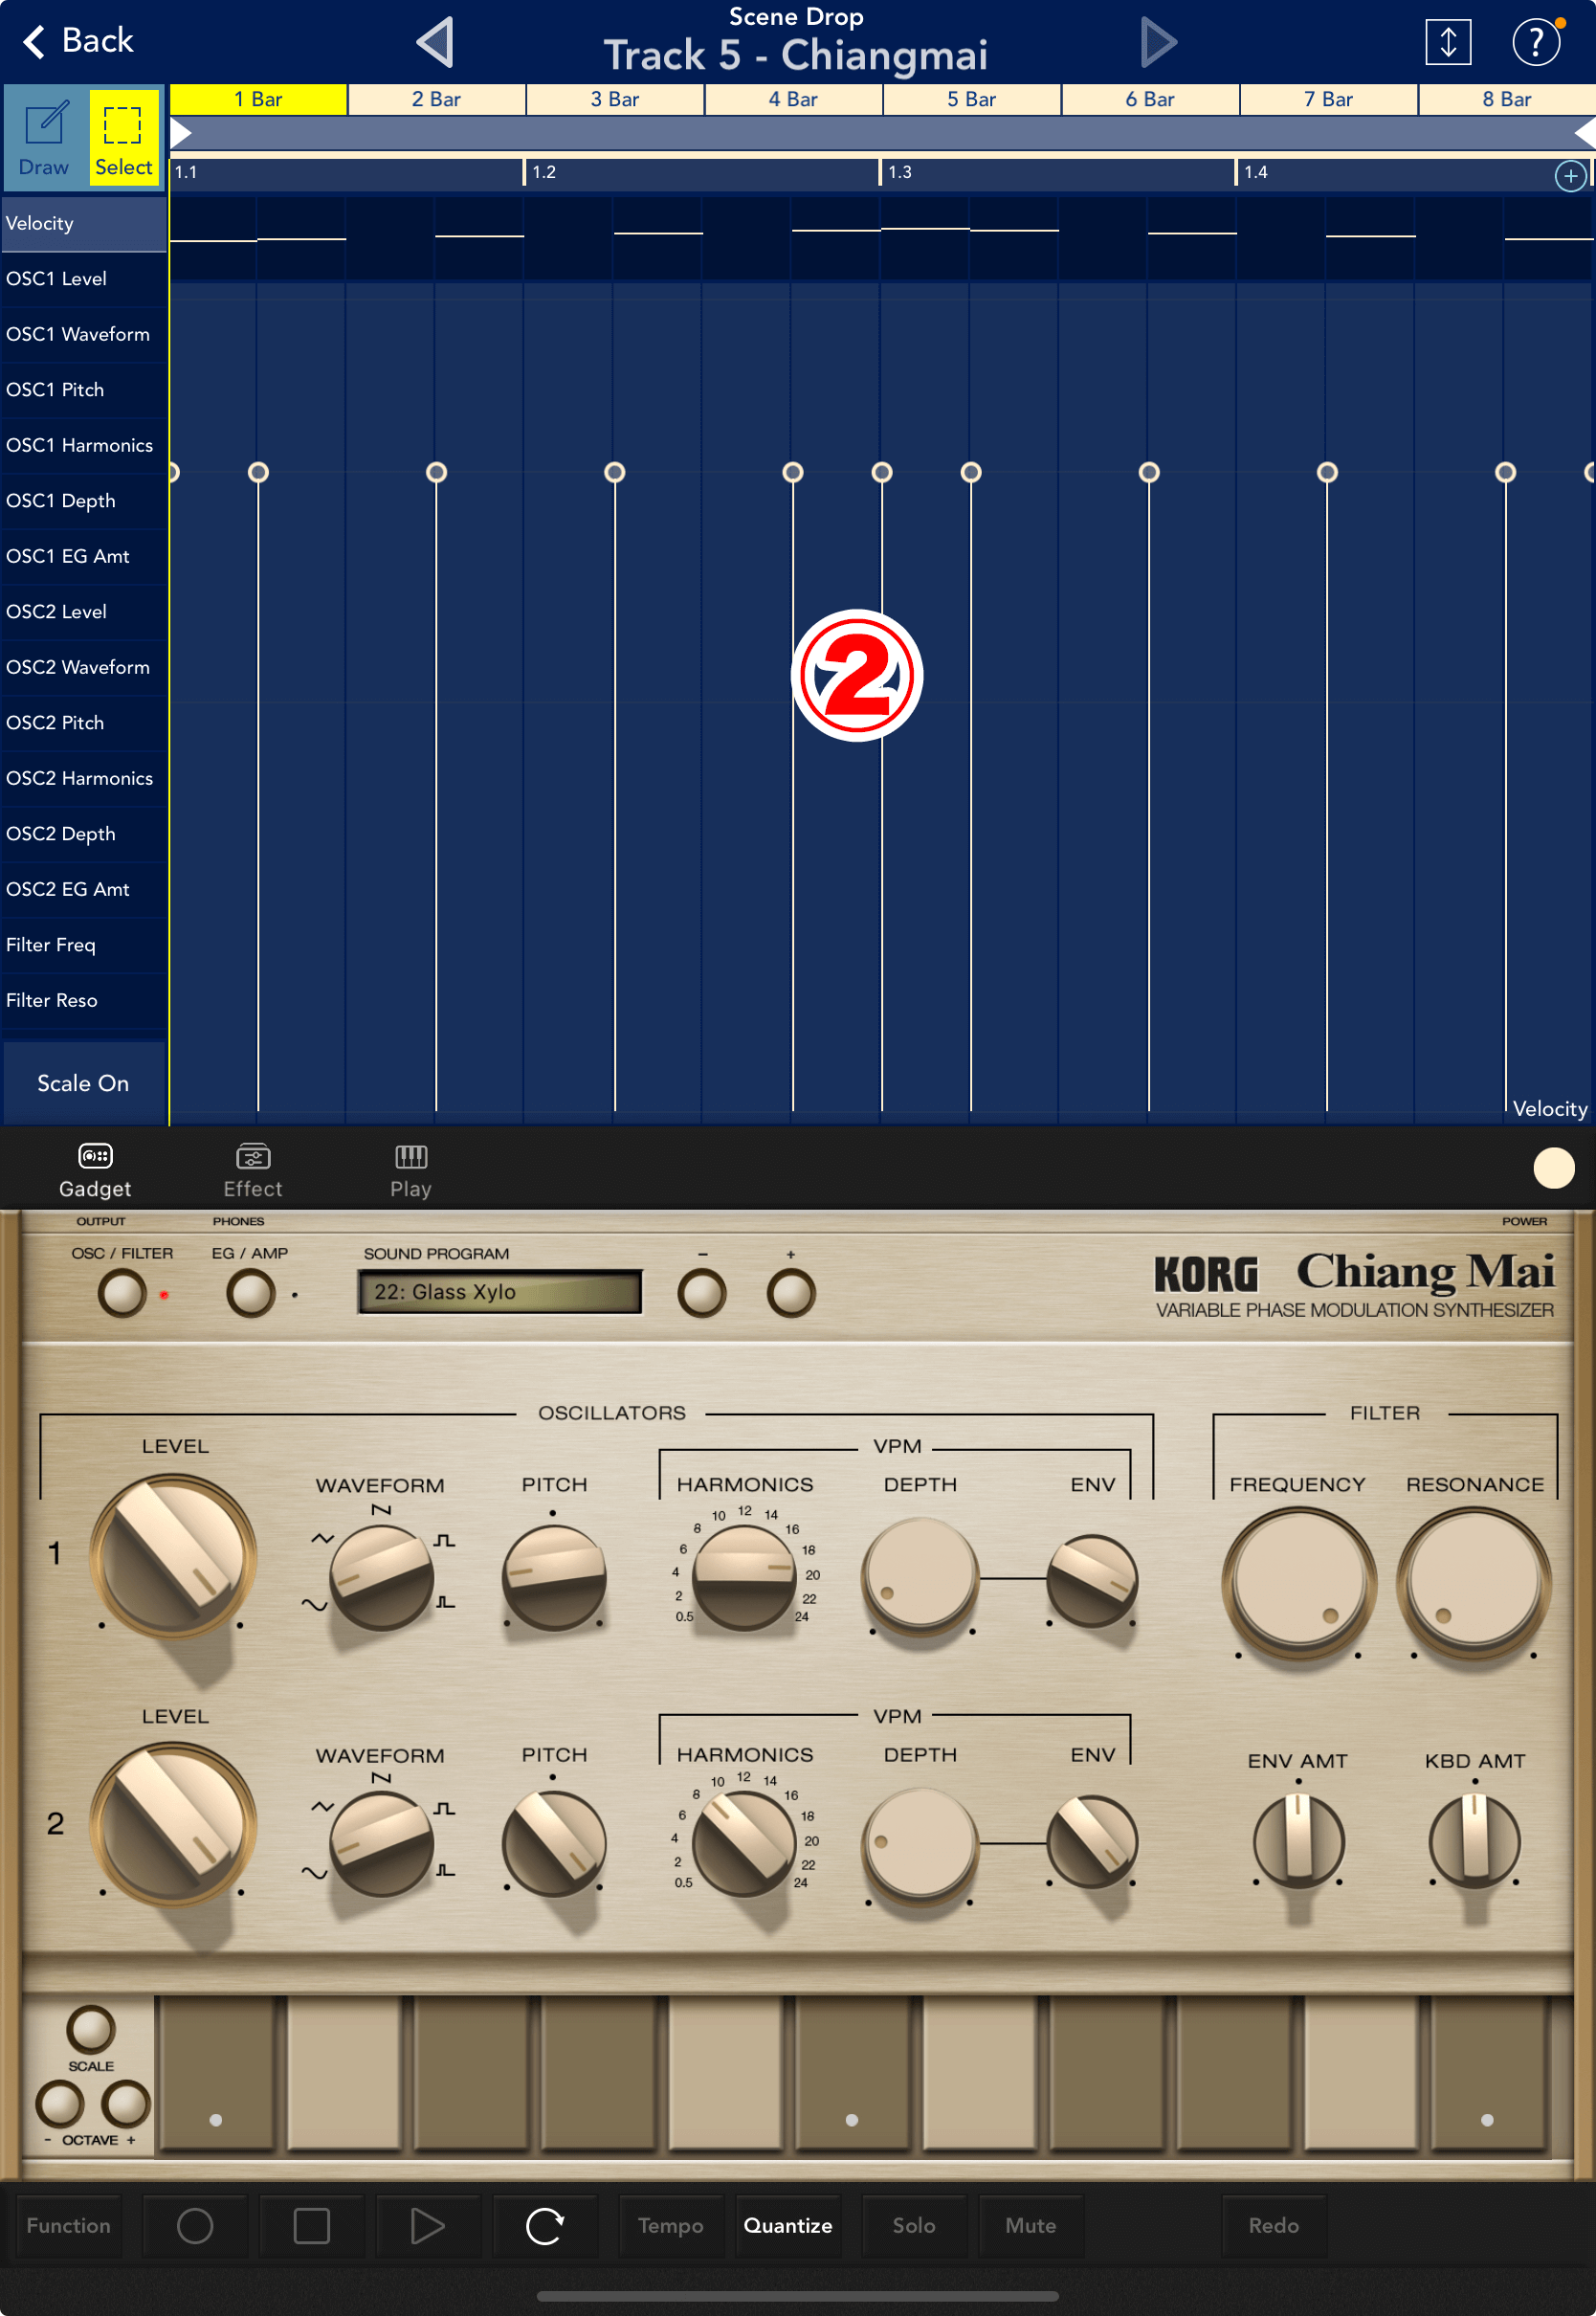This screenshot has width=1596, height=2316.
Task: Click the oscillator 2 LEVEL knob
Action: point(173,1825)
